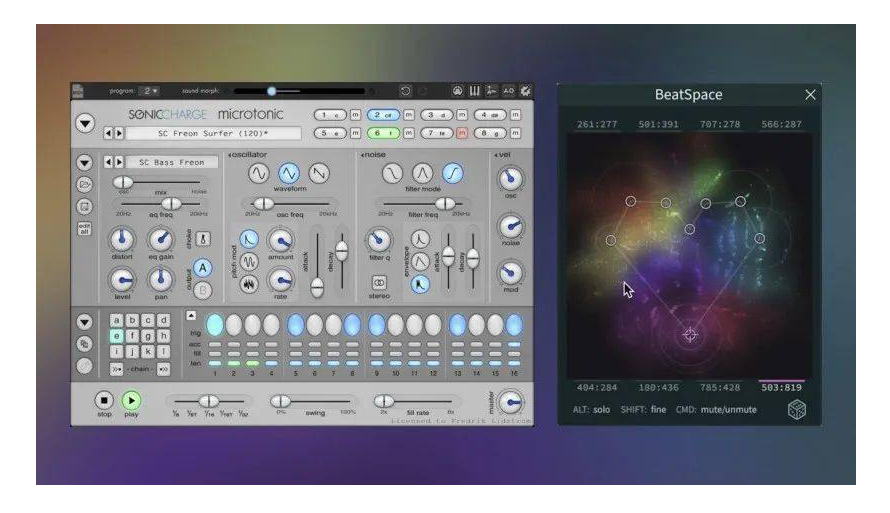890x513 pixels.
Task: Open the drum patch menu arrow
Action: pyautogui.click(x=85, y=163)
